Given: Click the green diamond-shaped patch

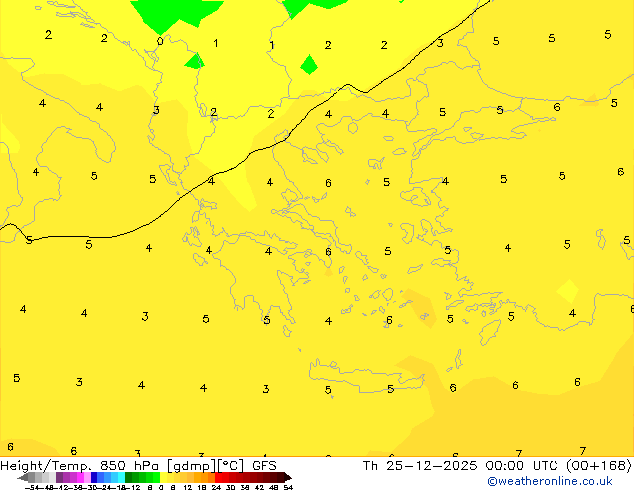Looking at the screenshot, I should point(309,65).
